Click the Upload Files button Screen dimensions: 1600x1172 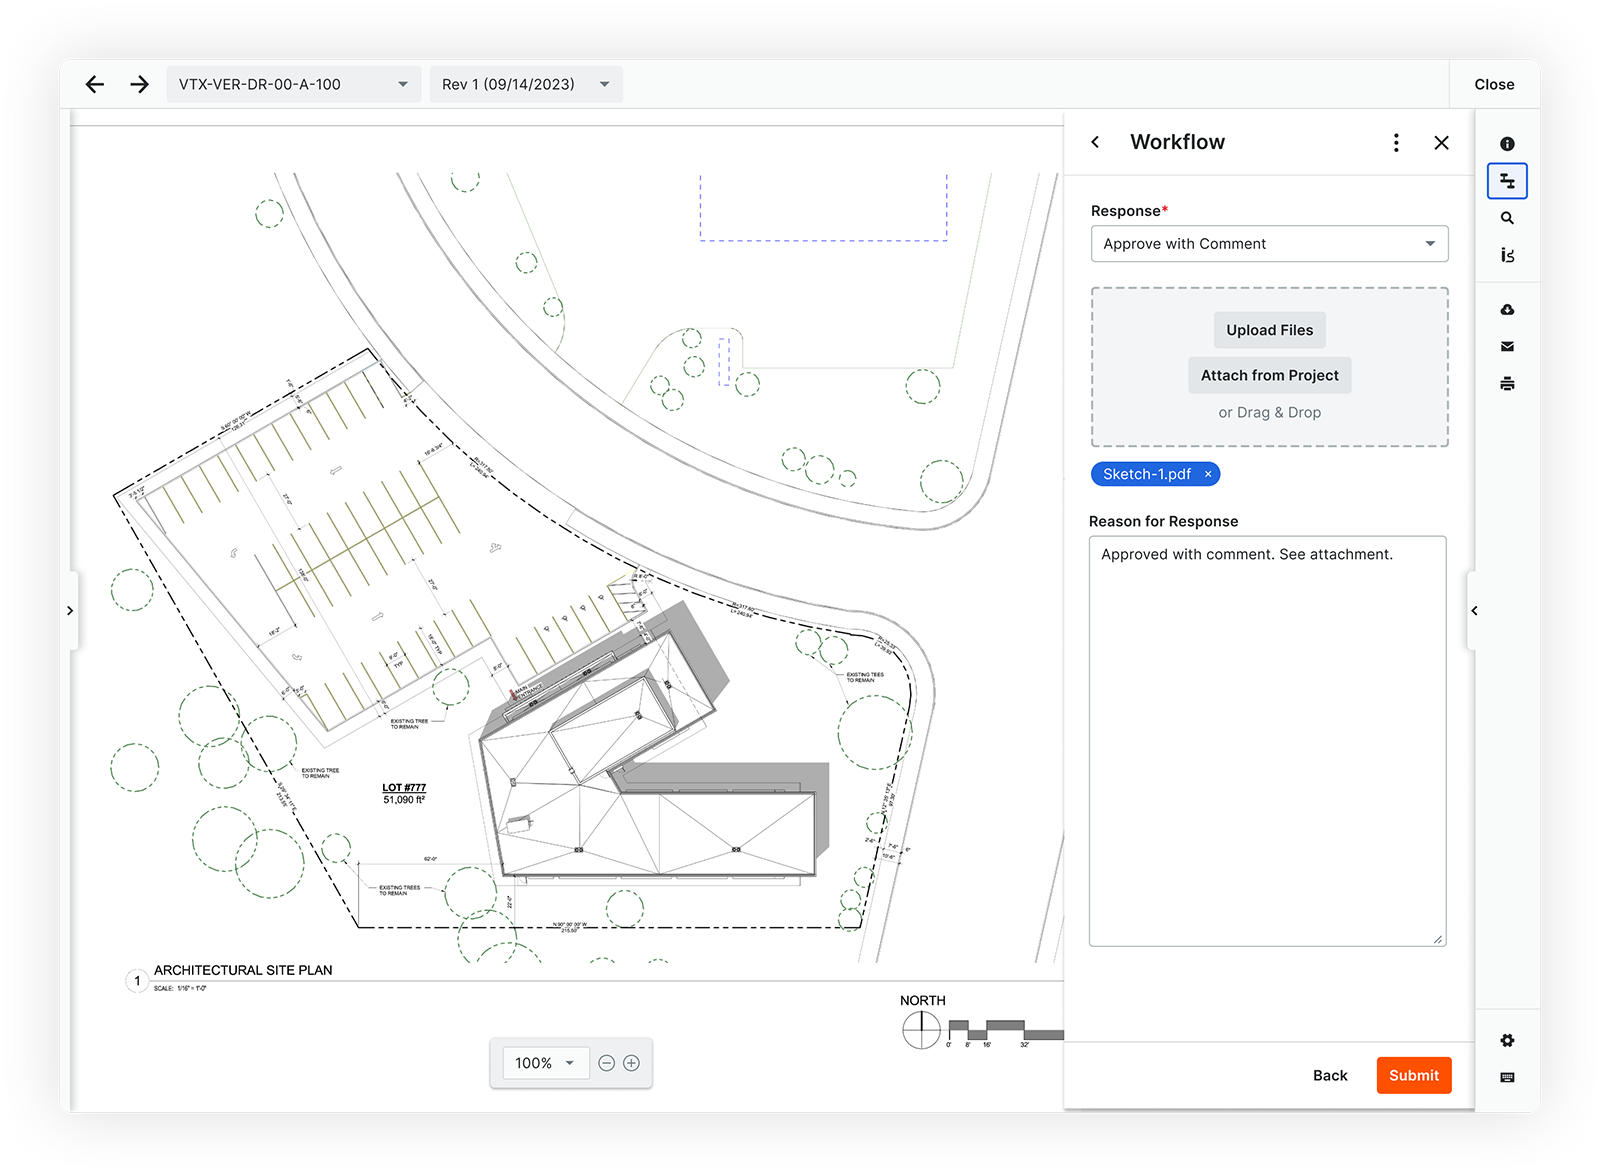[x=1270, y=330]
